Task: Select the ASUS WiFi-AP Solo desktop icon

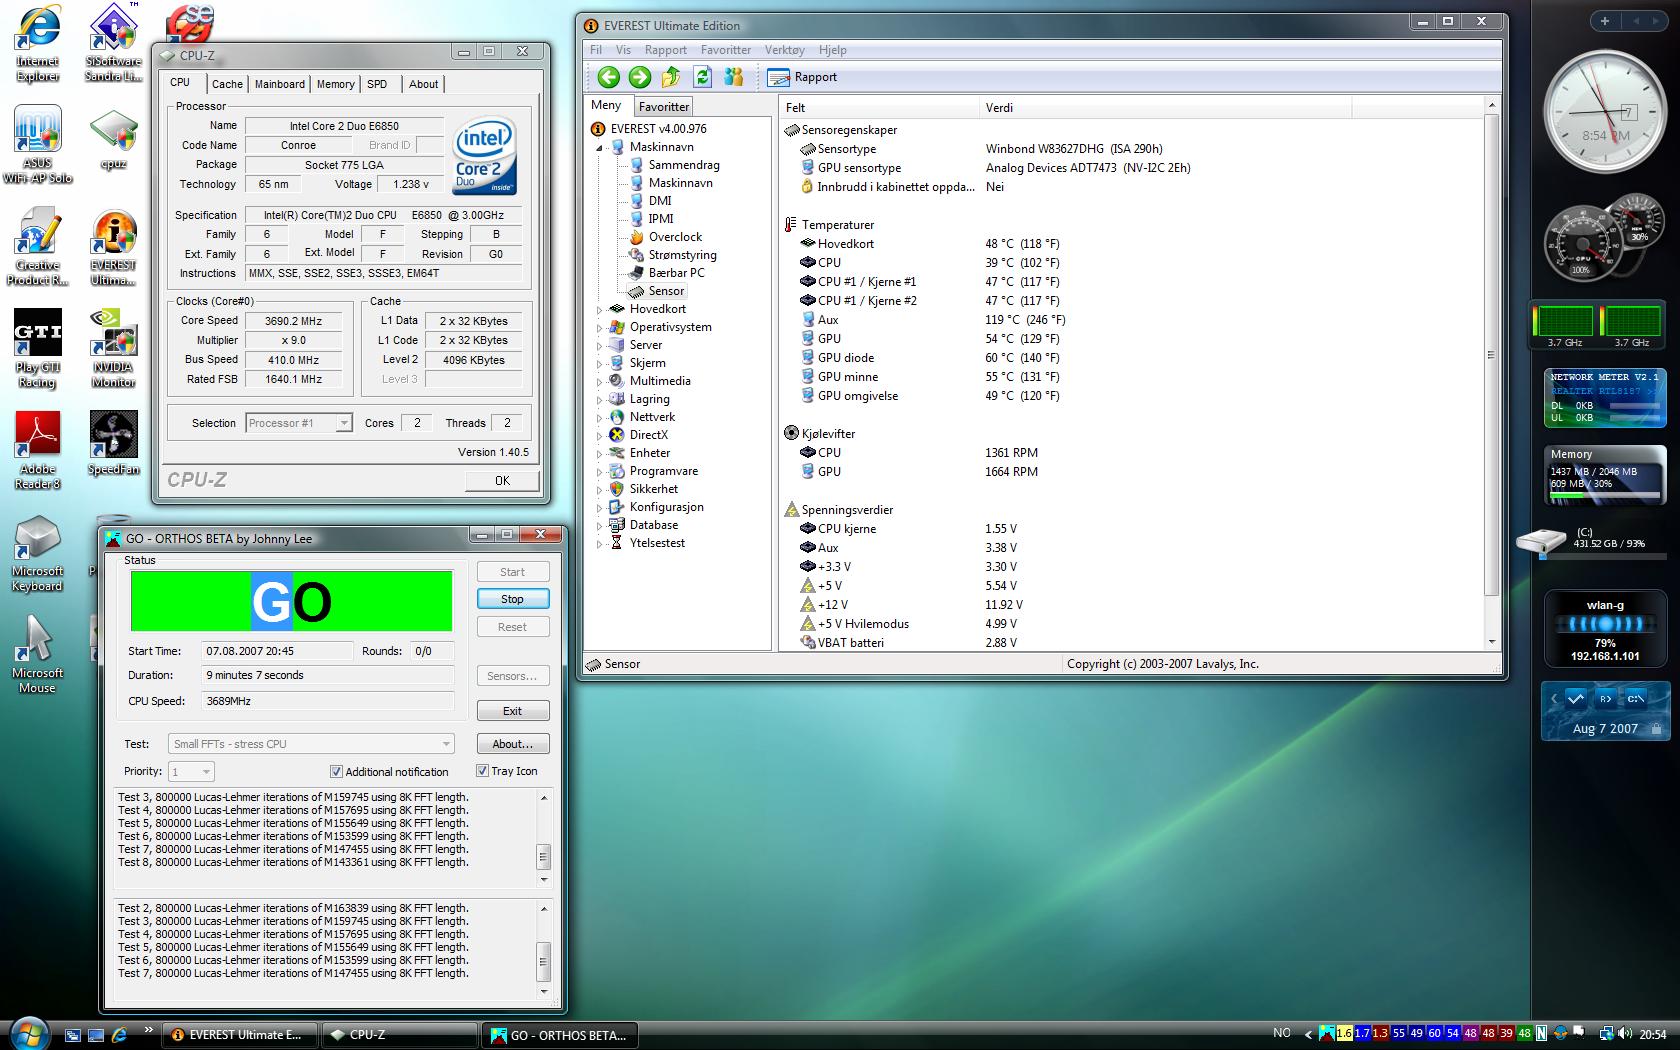Action: coord(37,147)
